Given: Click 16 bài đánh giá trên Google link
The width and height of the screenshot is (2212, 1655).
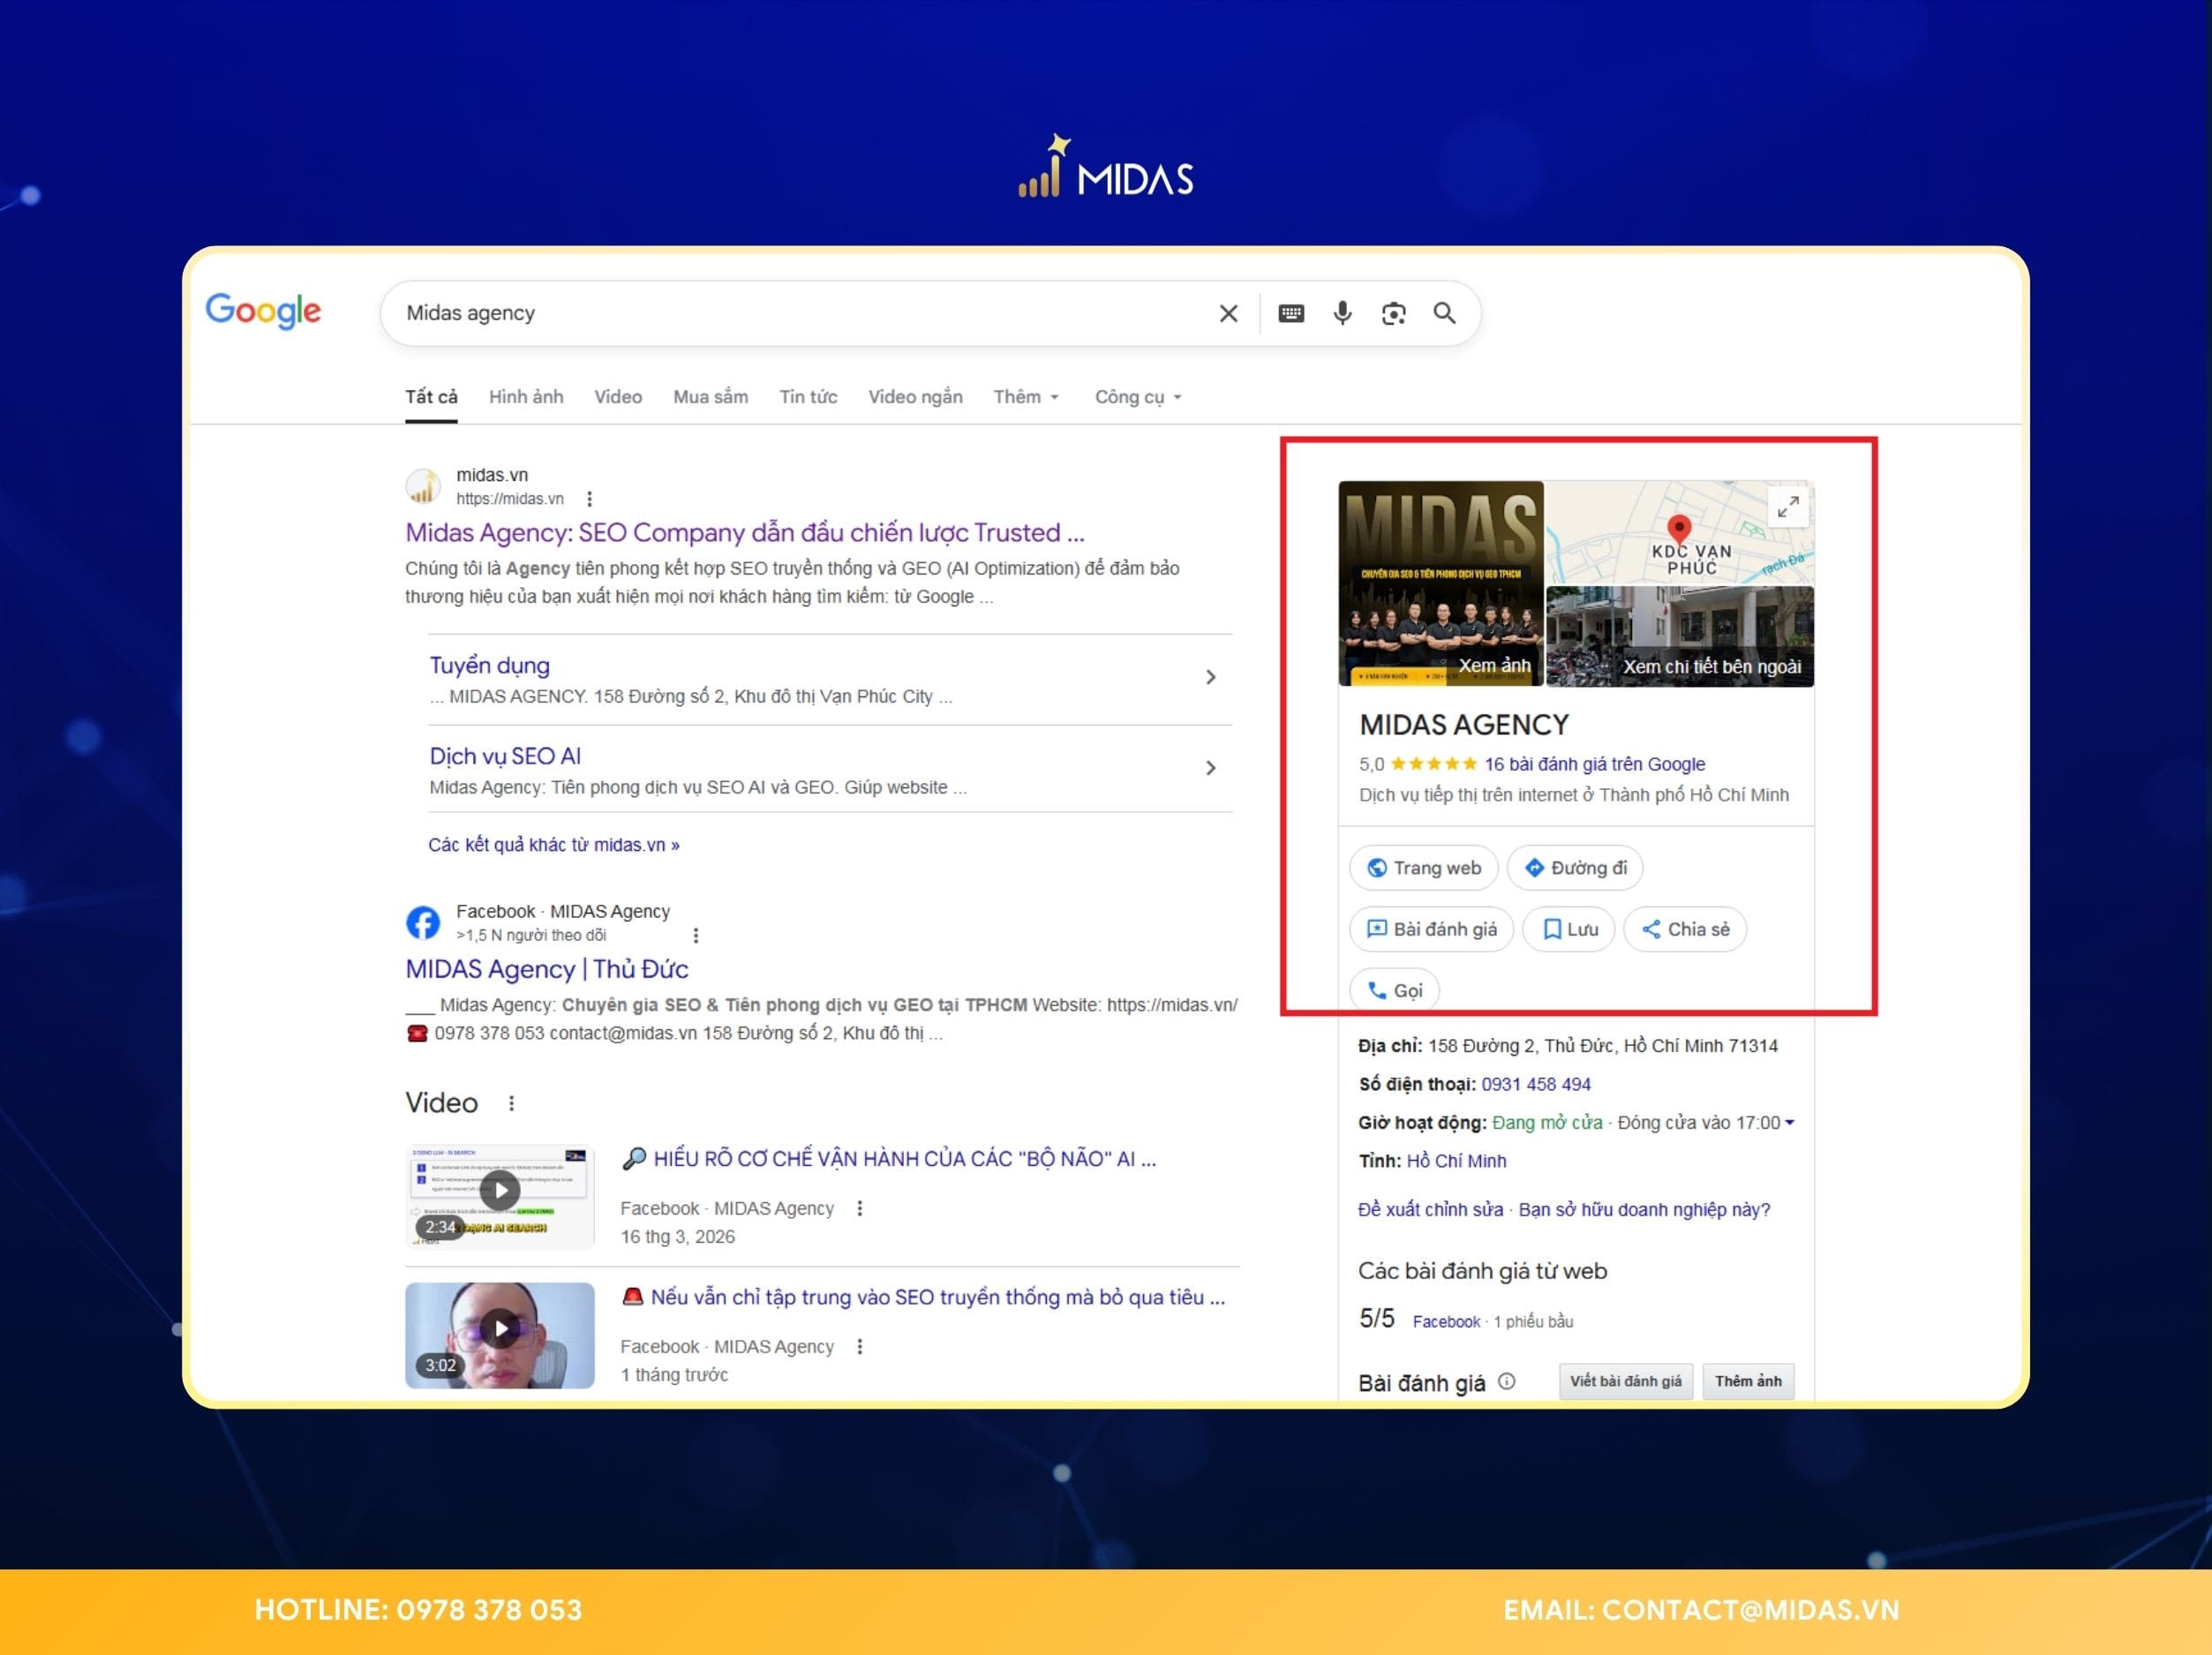Looking at the screenshot, I should (x=1594, y=764).
